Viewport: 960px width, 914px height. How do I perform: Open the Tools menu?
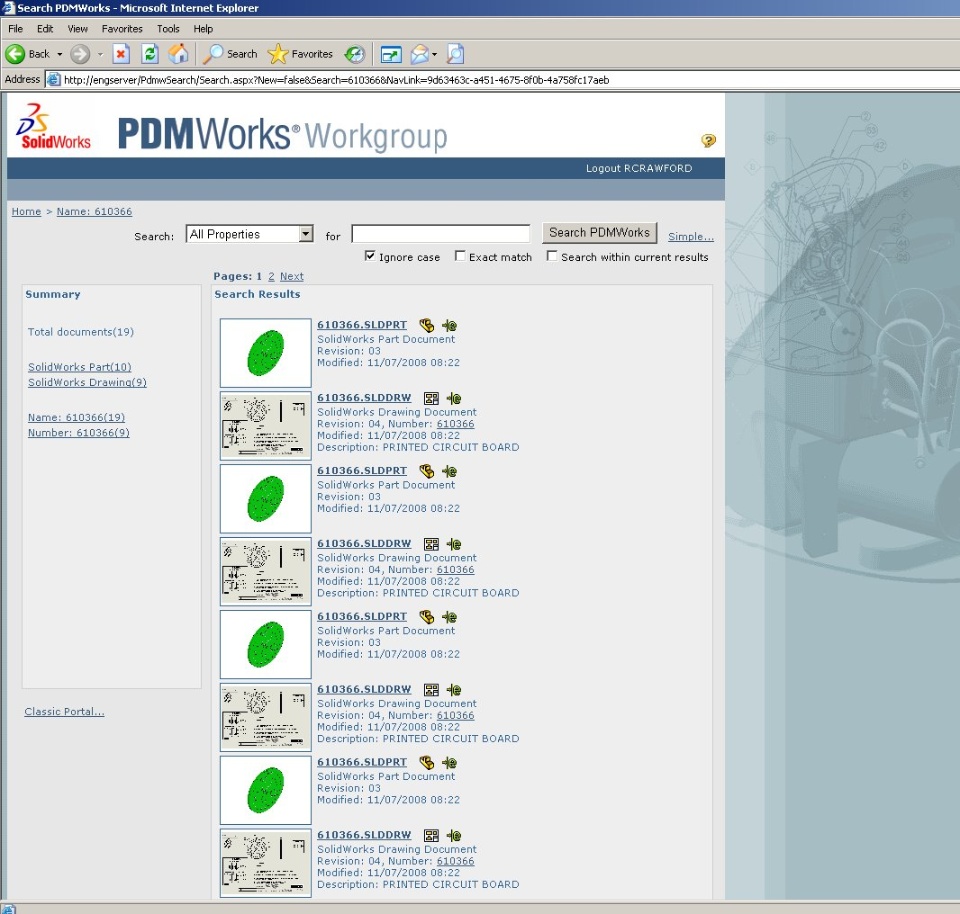[168, 29]
